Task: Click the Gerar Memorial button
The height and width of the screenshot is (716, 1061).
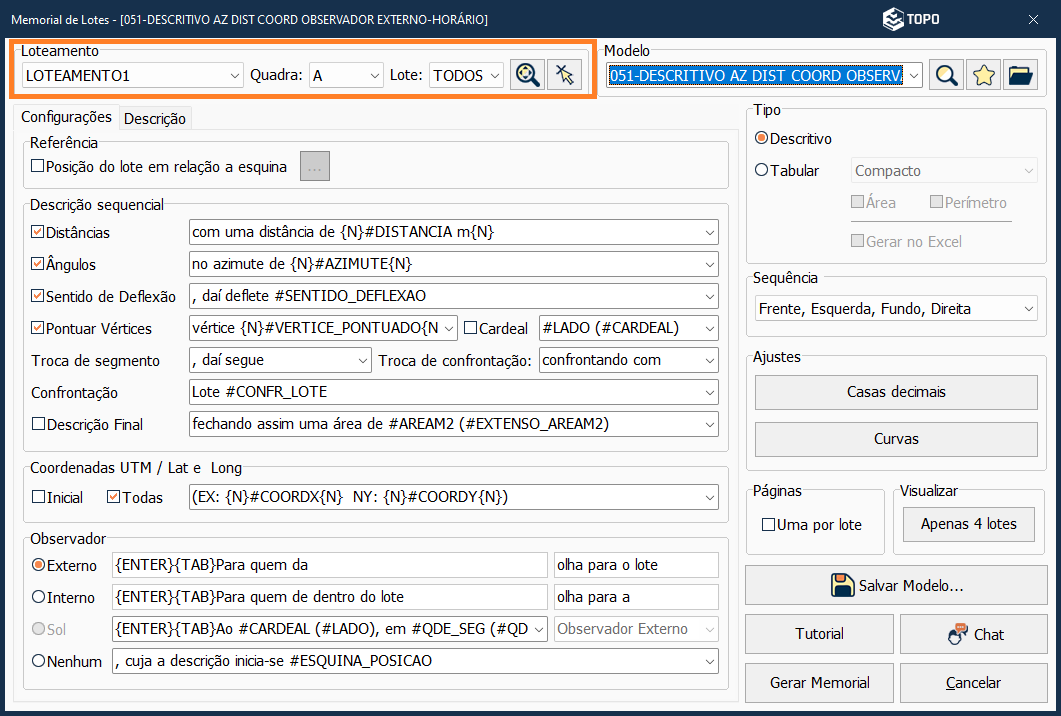Action: [x=819, y=683]
